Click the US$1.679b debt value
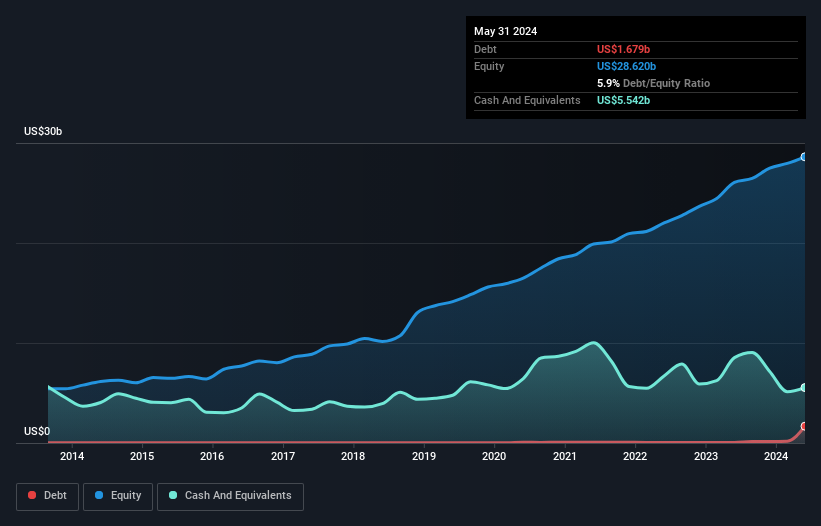This screenshot has height=526, width=821. click(623, 49)
